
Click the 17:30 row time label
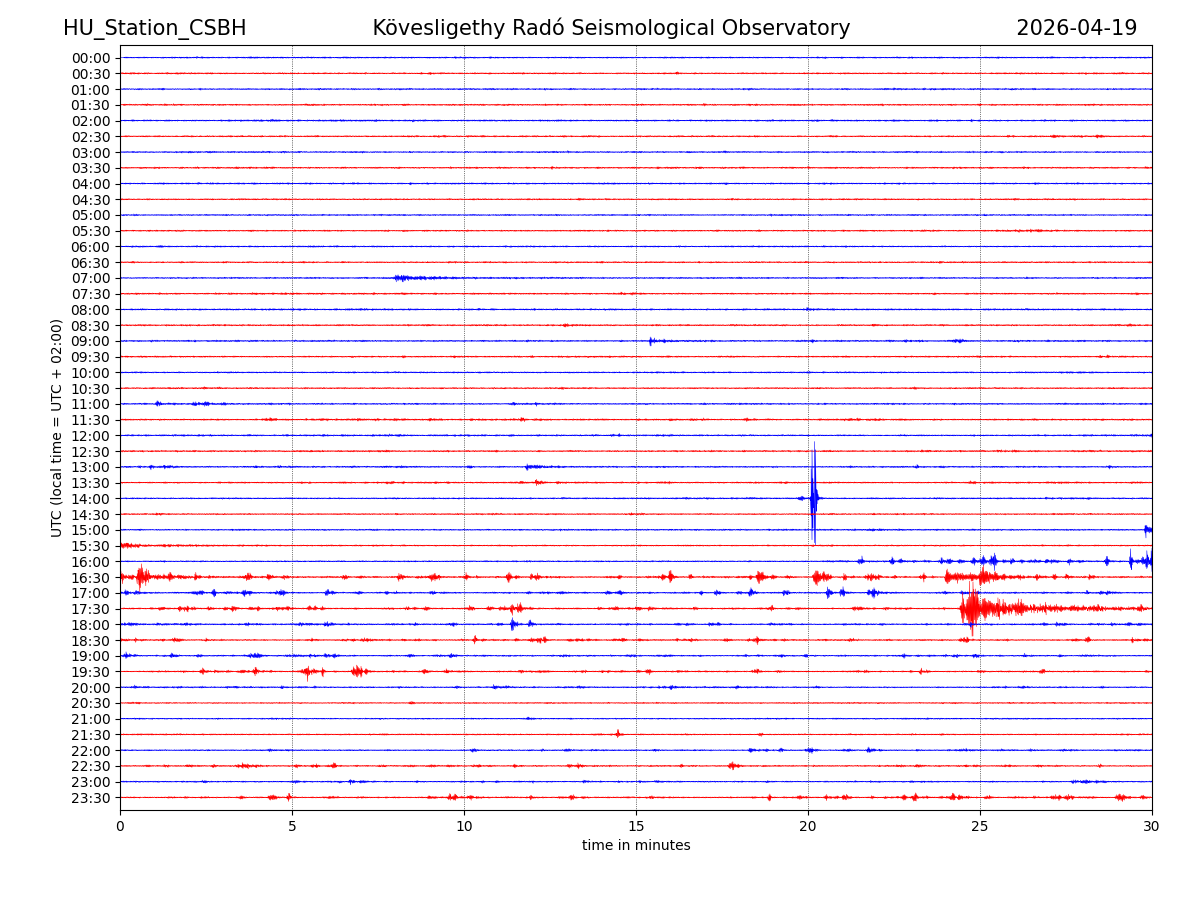click(91, 609)
